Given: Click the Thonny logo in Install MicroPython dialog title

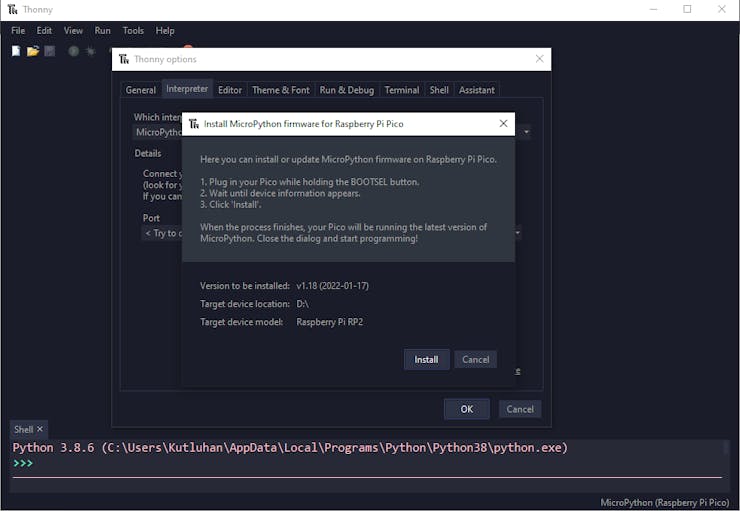Looking at the screenshot, I should click(x=193, y=124).
